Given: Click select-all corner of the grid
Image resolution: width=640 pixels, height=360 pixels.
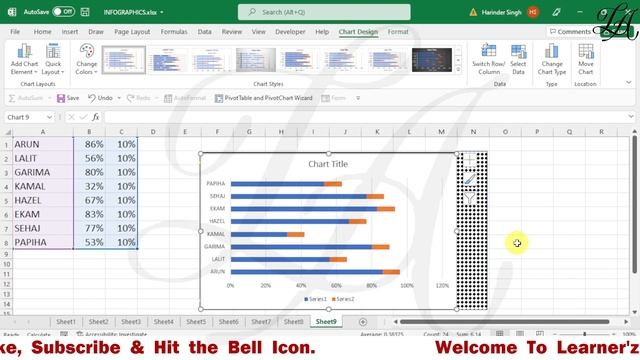Looking at the screenshot, I should click(x=7, y=132).
